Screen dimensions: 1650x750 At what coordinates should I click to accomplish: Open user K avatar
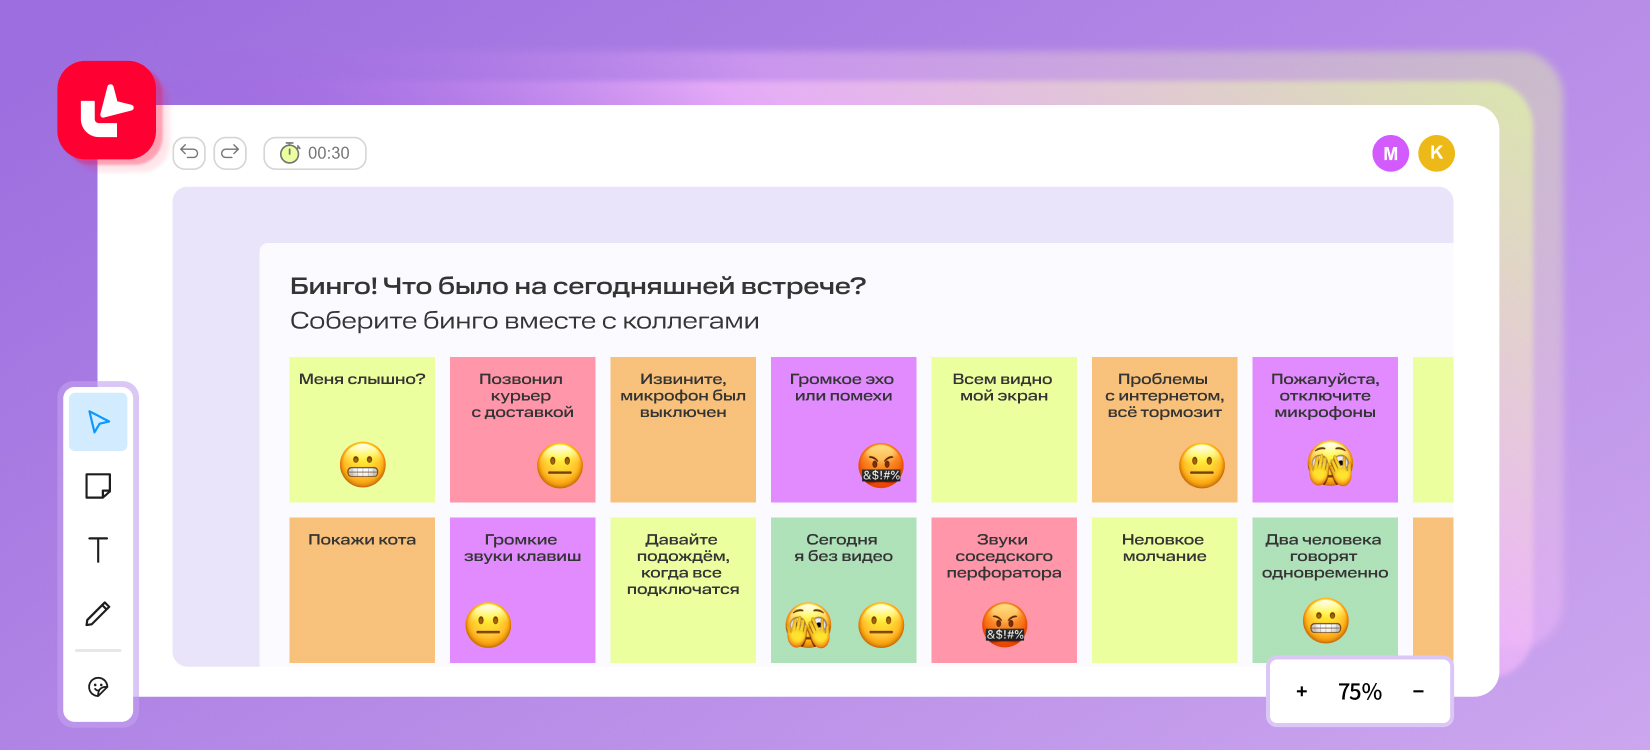pos(1436,153)
